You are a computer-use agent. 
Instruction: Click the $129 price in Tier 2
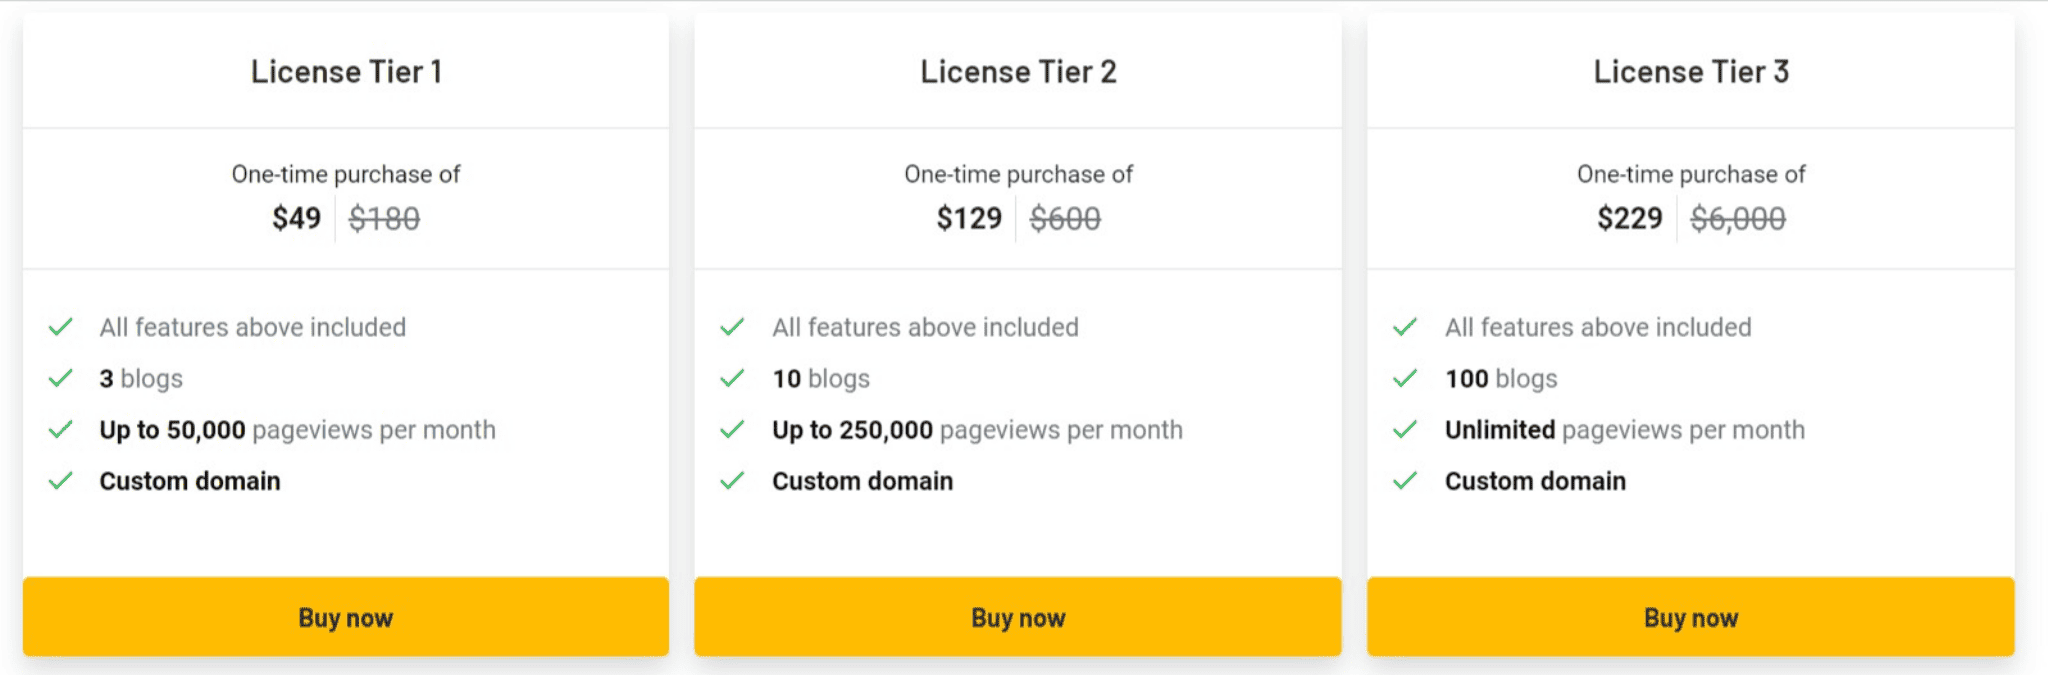(969, 218)
